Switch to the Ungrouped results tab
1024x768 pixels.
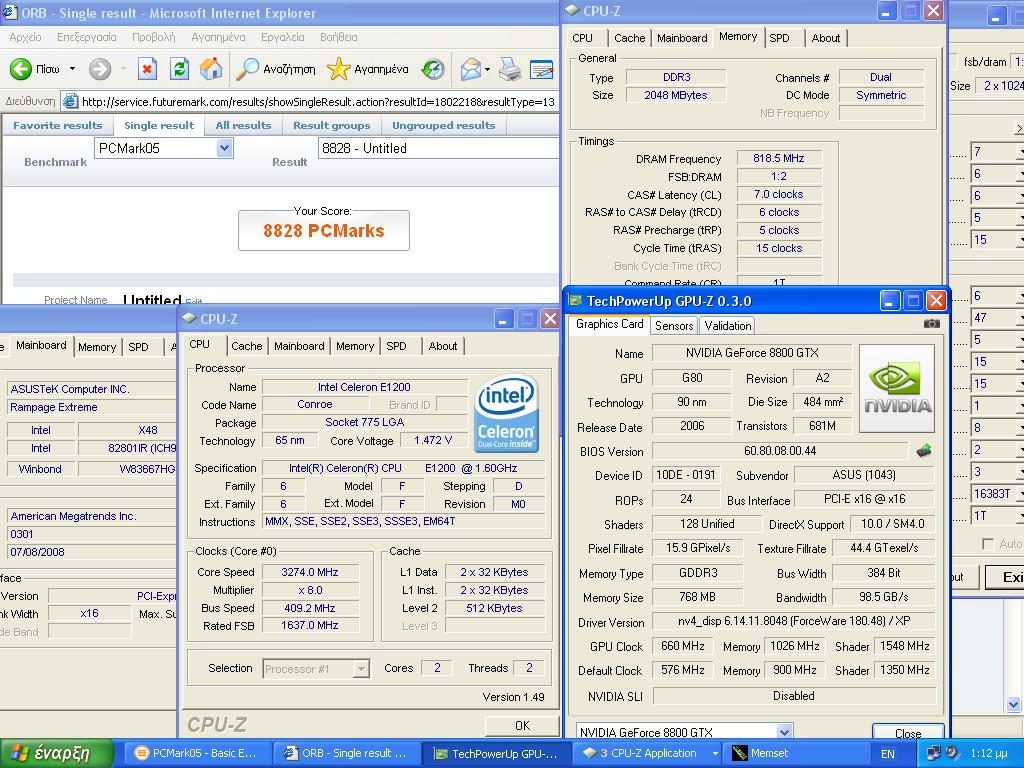point(443,125)
